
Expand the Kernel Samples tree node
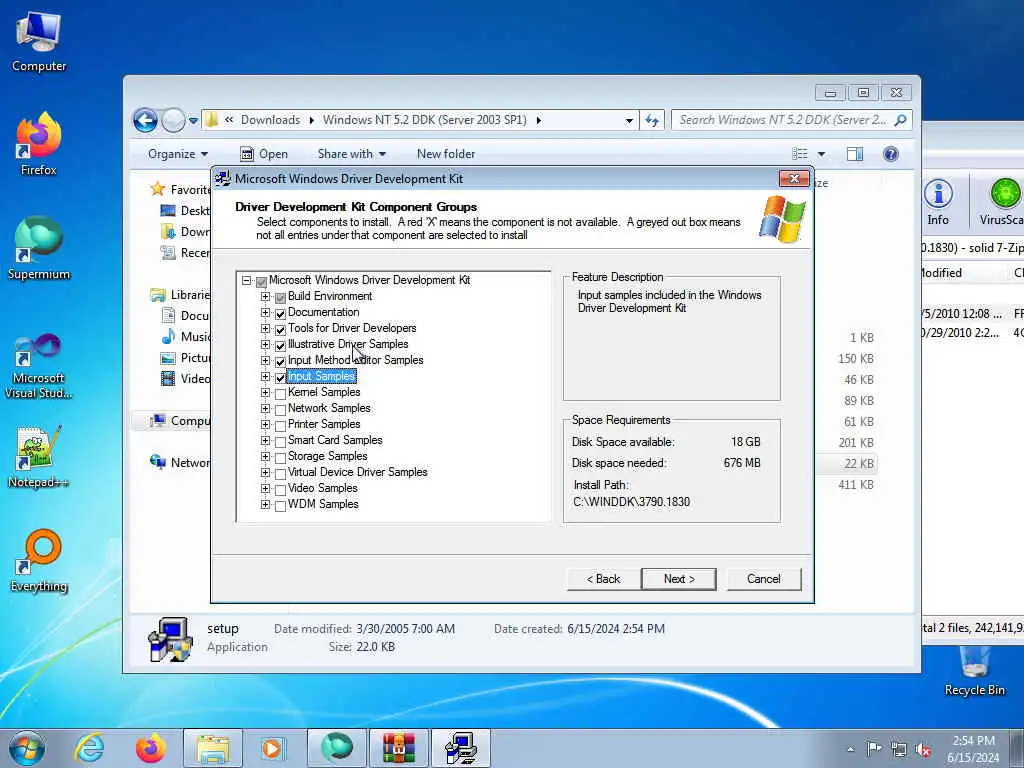265,392
